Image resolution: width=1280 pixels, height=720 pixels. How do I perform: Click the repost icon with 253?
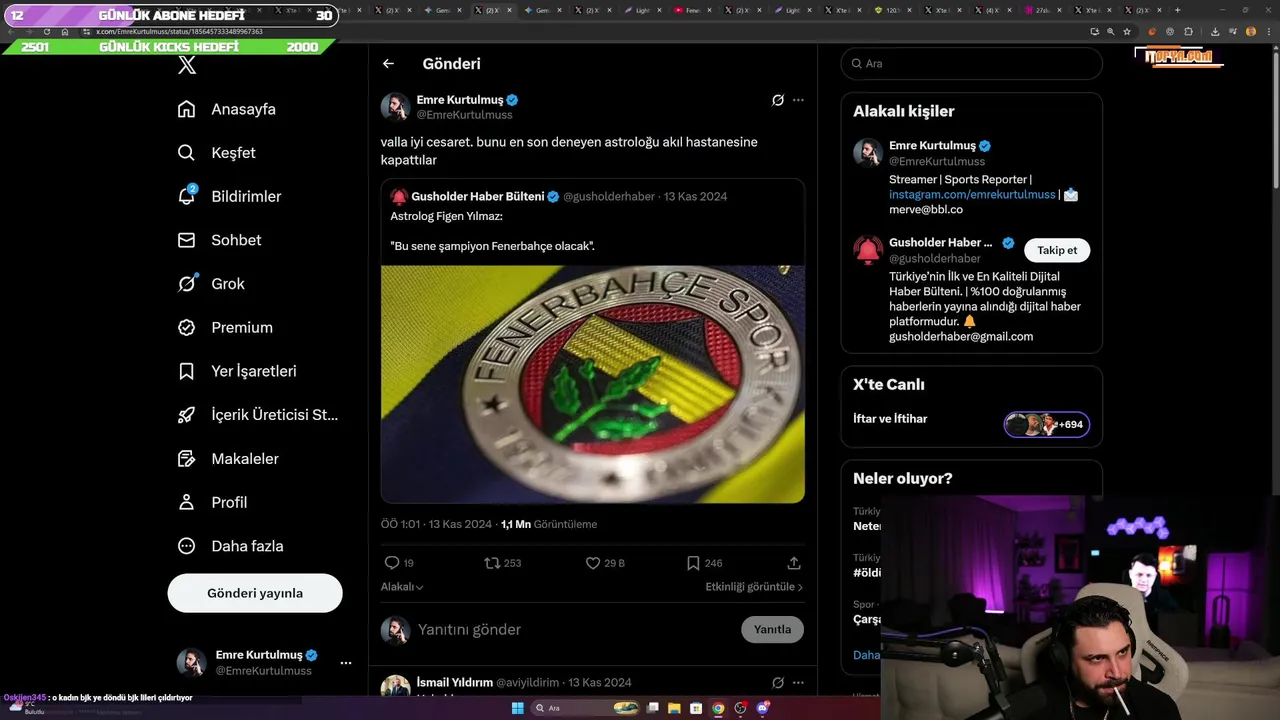492,563
